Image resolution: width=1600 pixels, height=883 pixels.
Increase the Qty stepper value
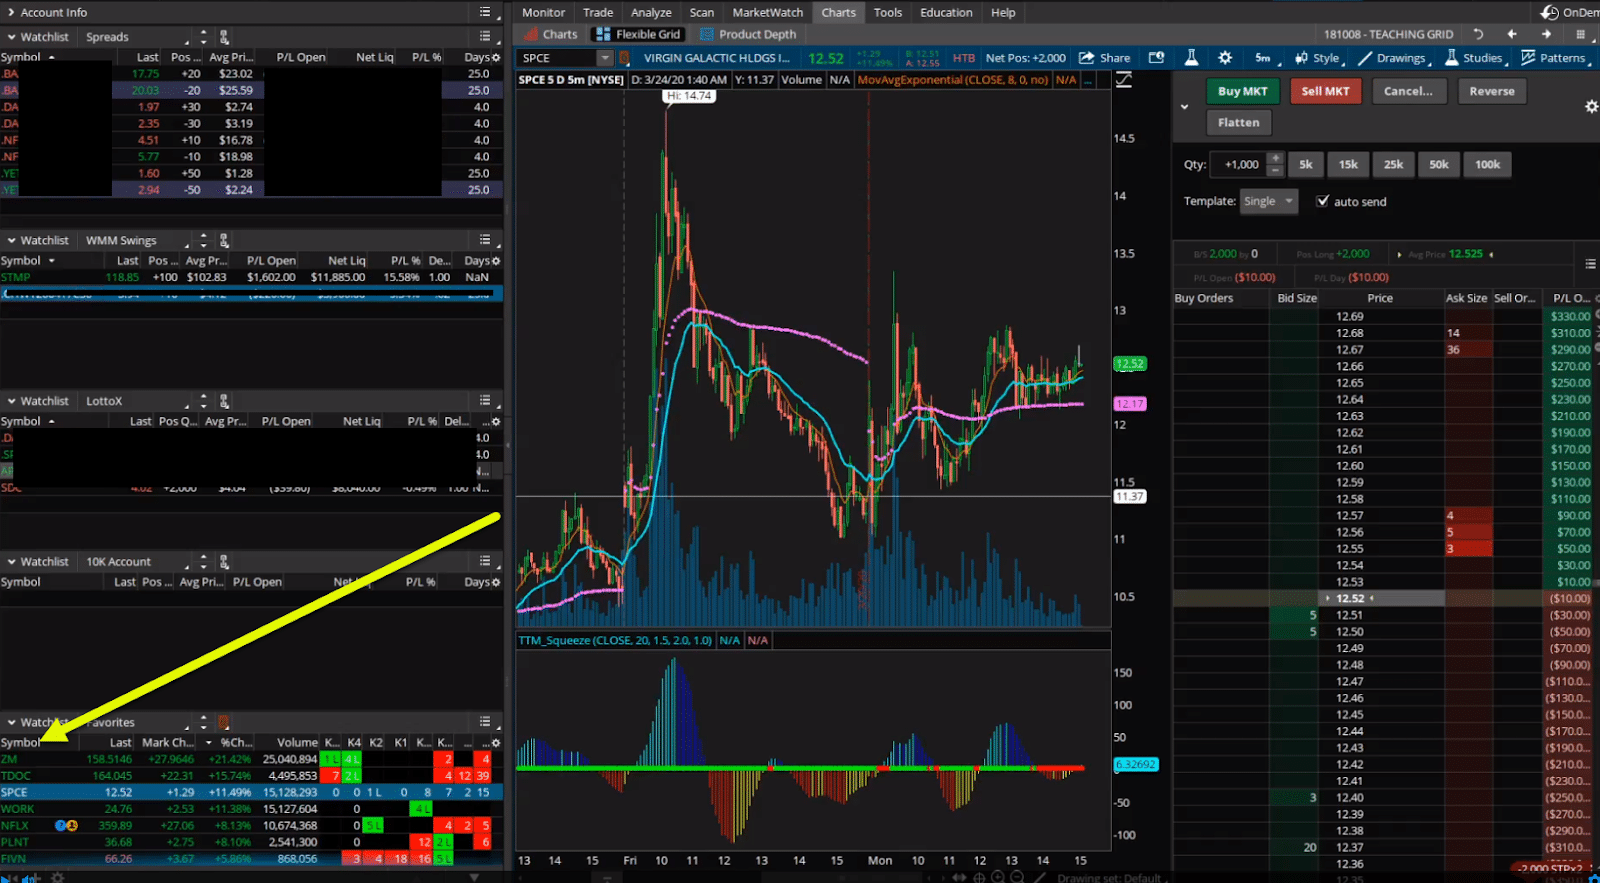tap(1275, 159)
